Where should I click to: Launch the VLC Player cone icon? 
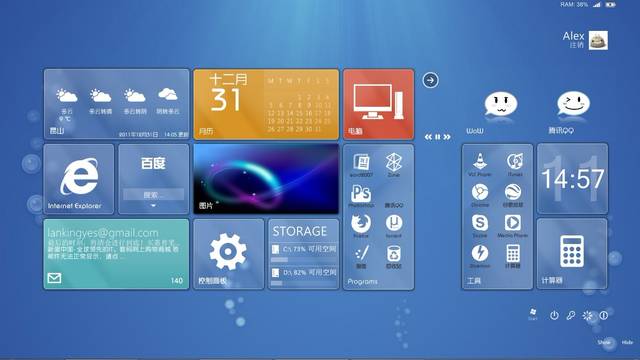tap(480, 164)
